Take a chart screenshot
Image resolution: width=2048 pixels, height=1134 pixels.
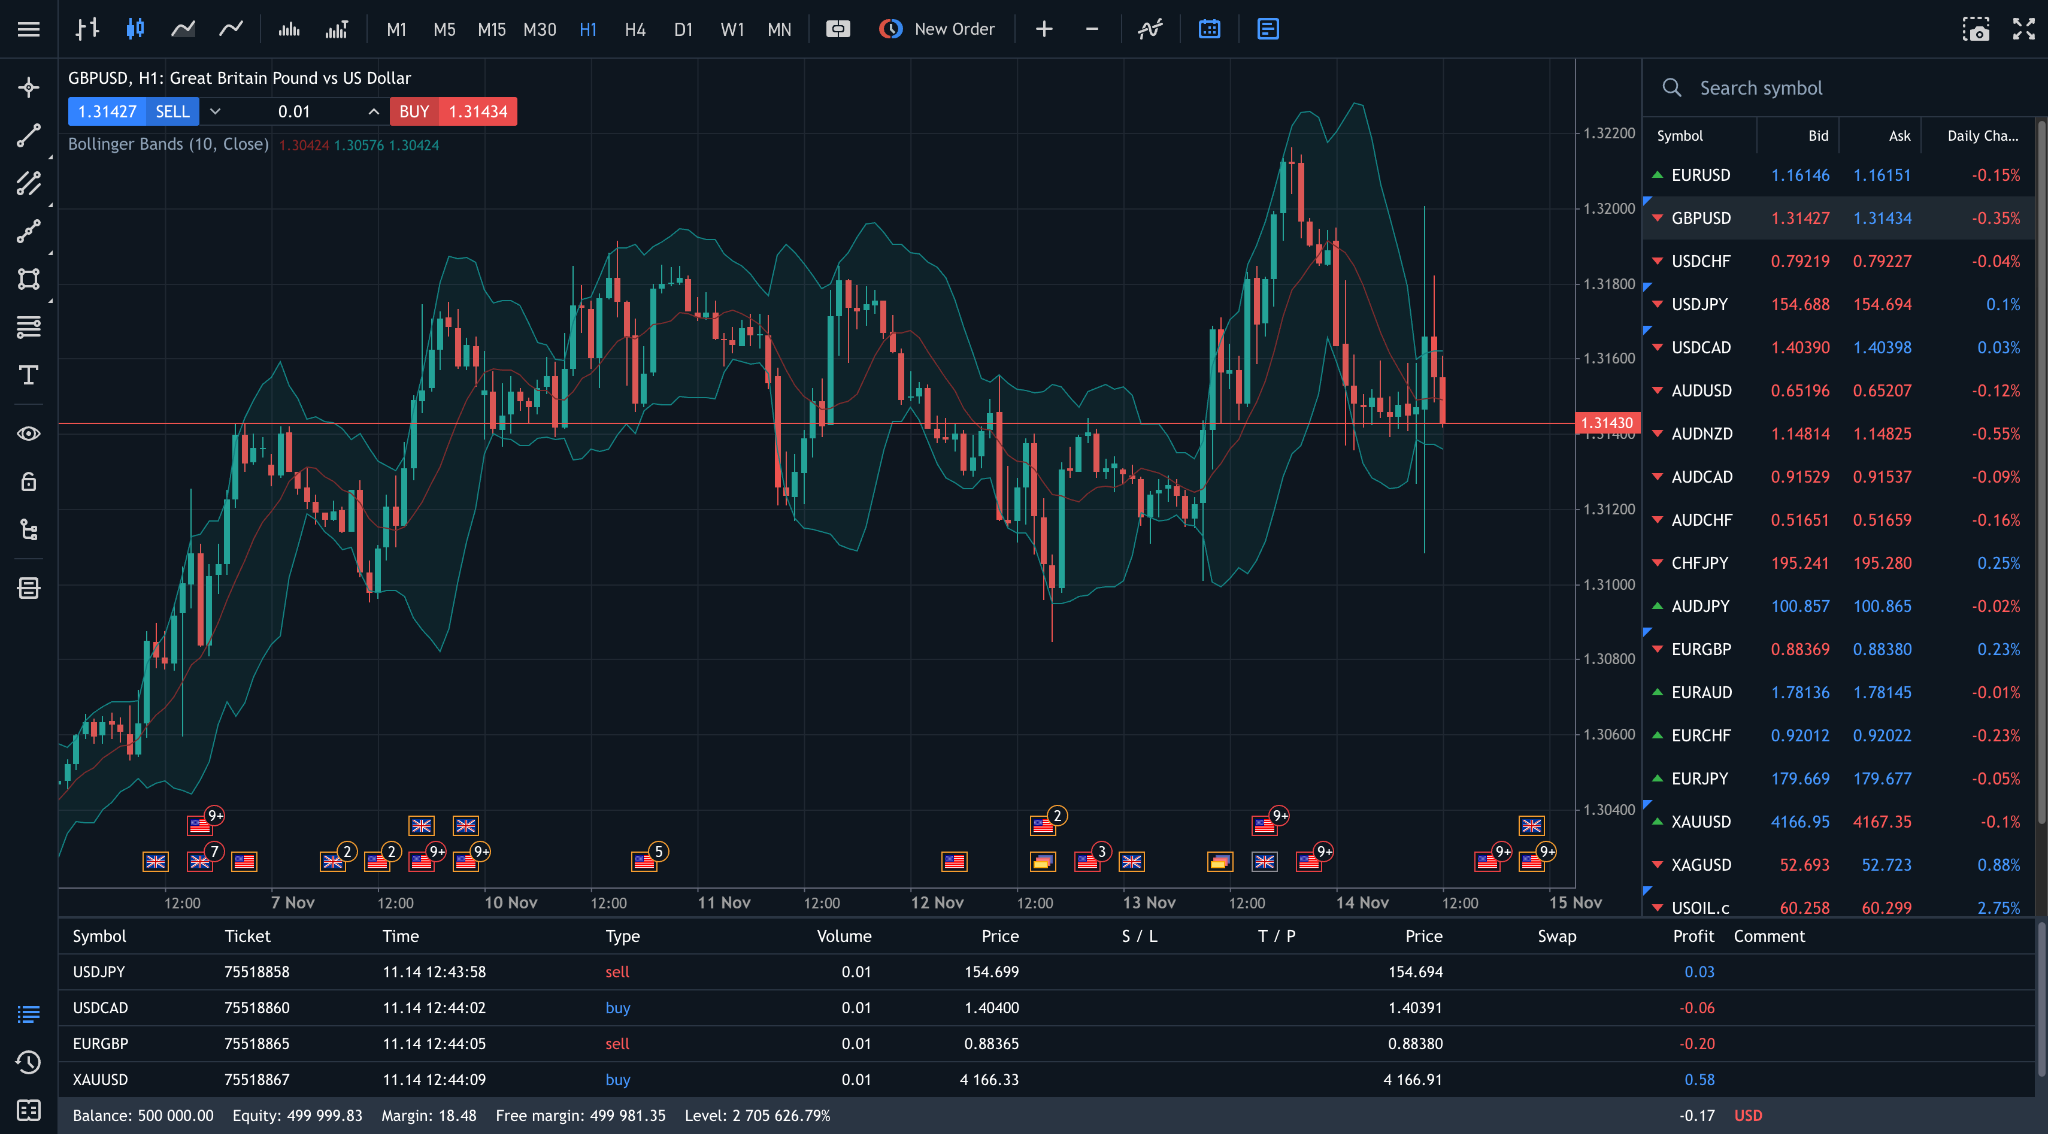1976,29
